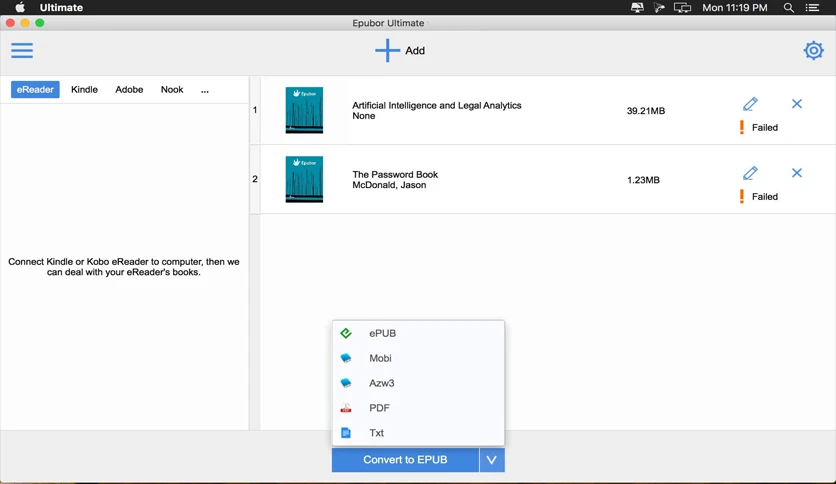This screenshot has width=836, height=484.
Task: Switch to the Kindle tab
Action: (x=84, y=90)
